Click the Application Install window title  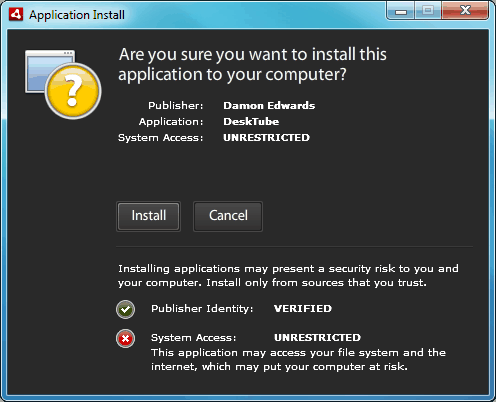[x=77, y=15]
